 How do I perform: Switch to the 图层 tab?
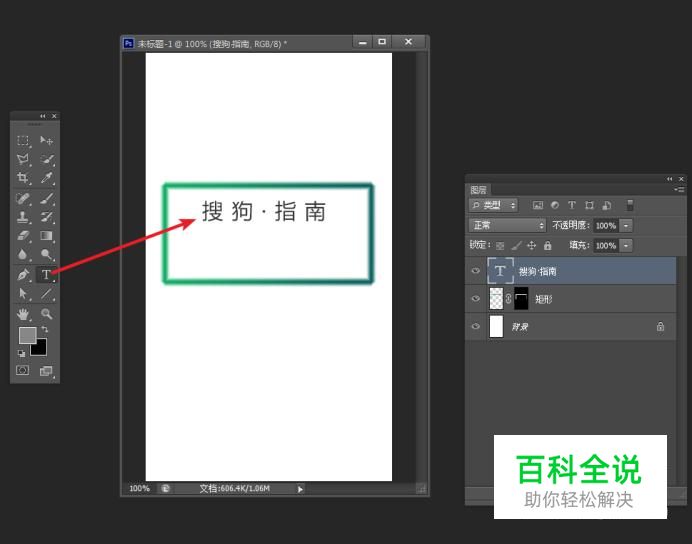point(478,190)
